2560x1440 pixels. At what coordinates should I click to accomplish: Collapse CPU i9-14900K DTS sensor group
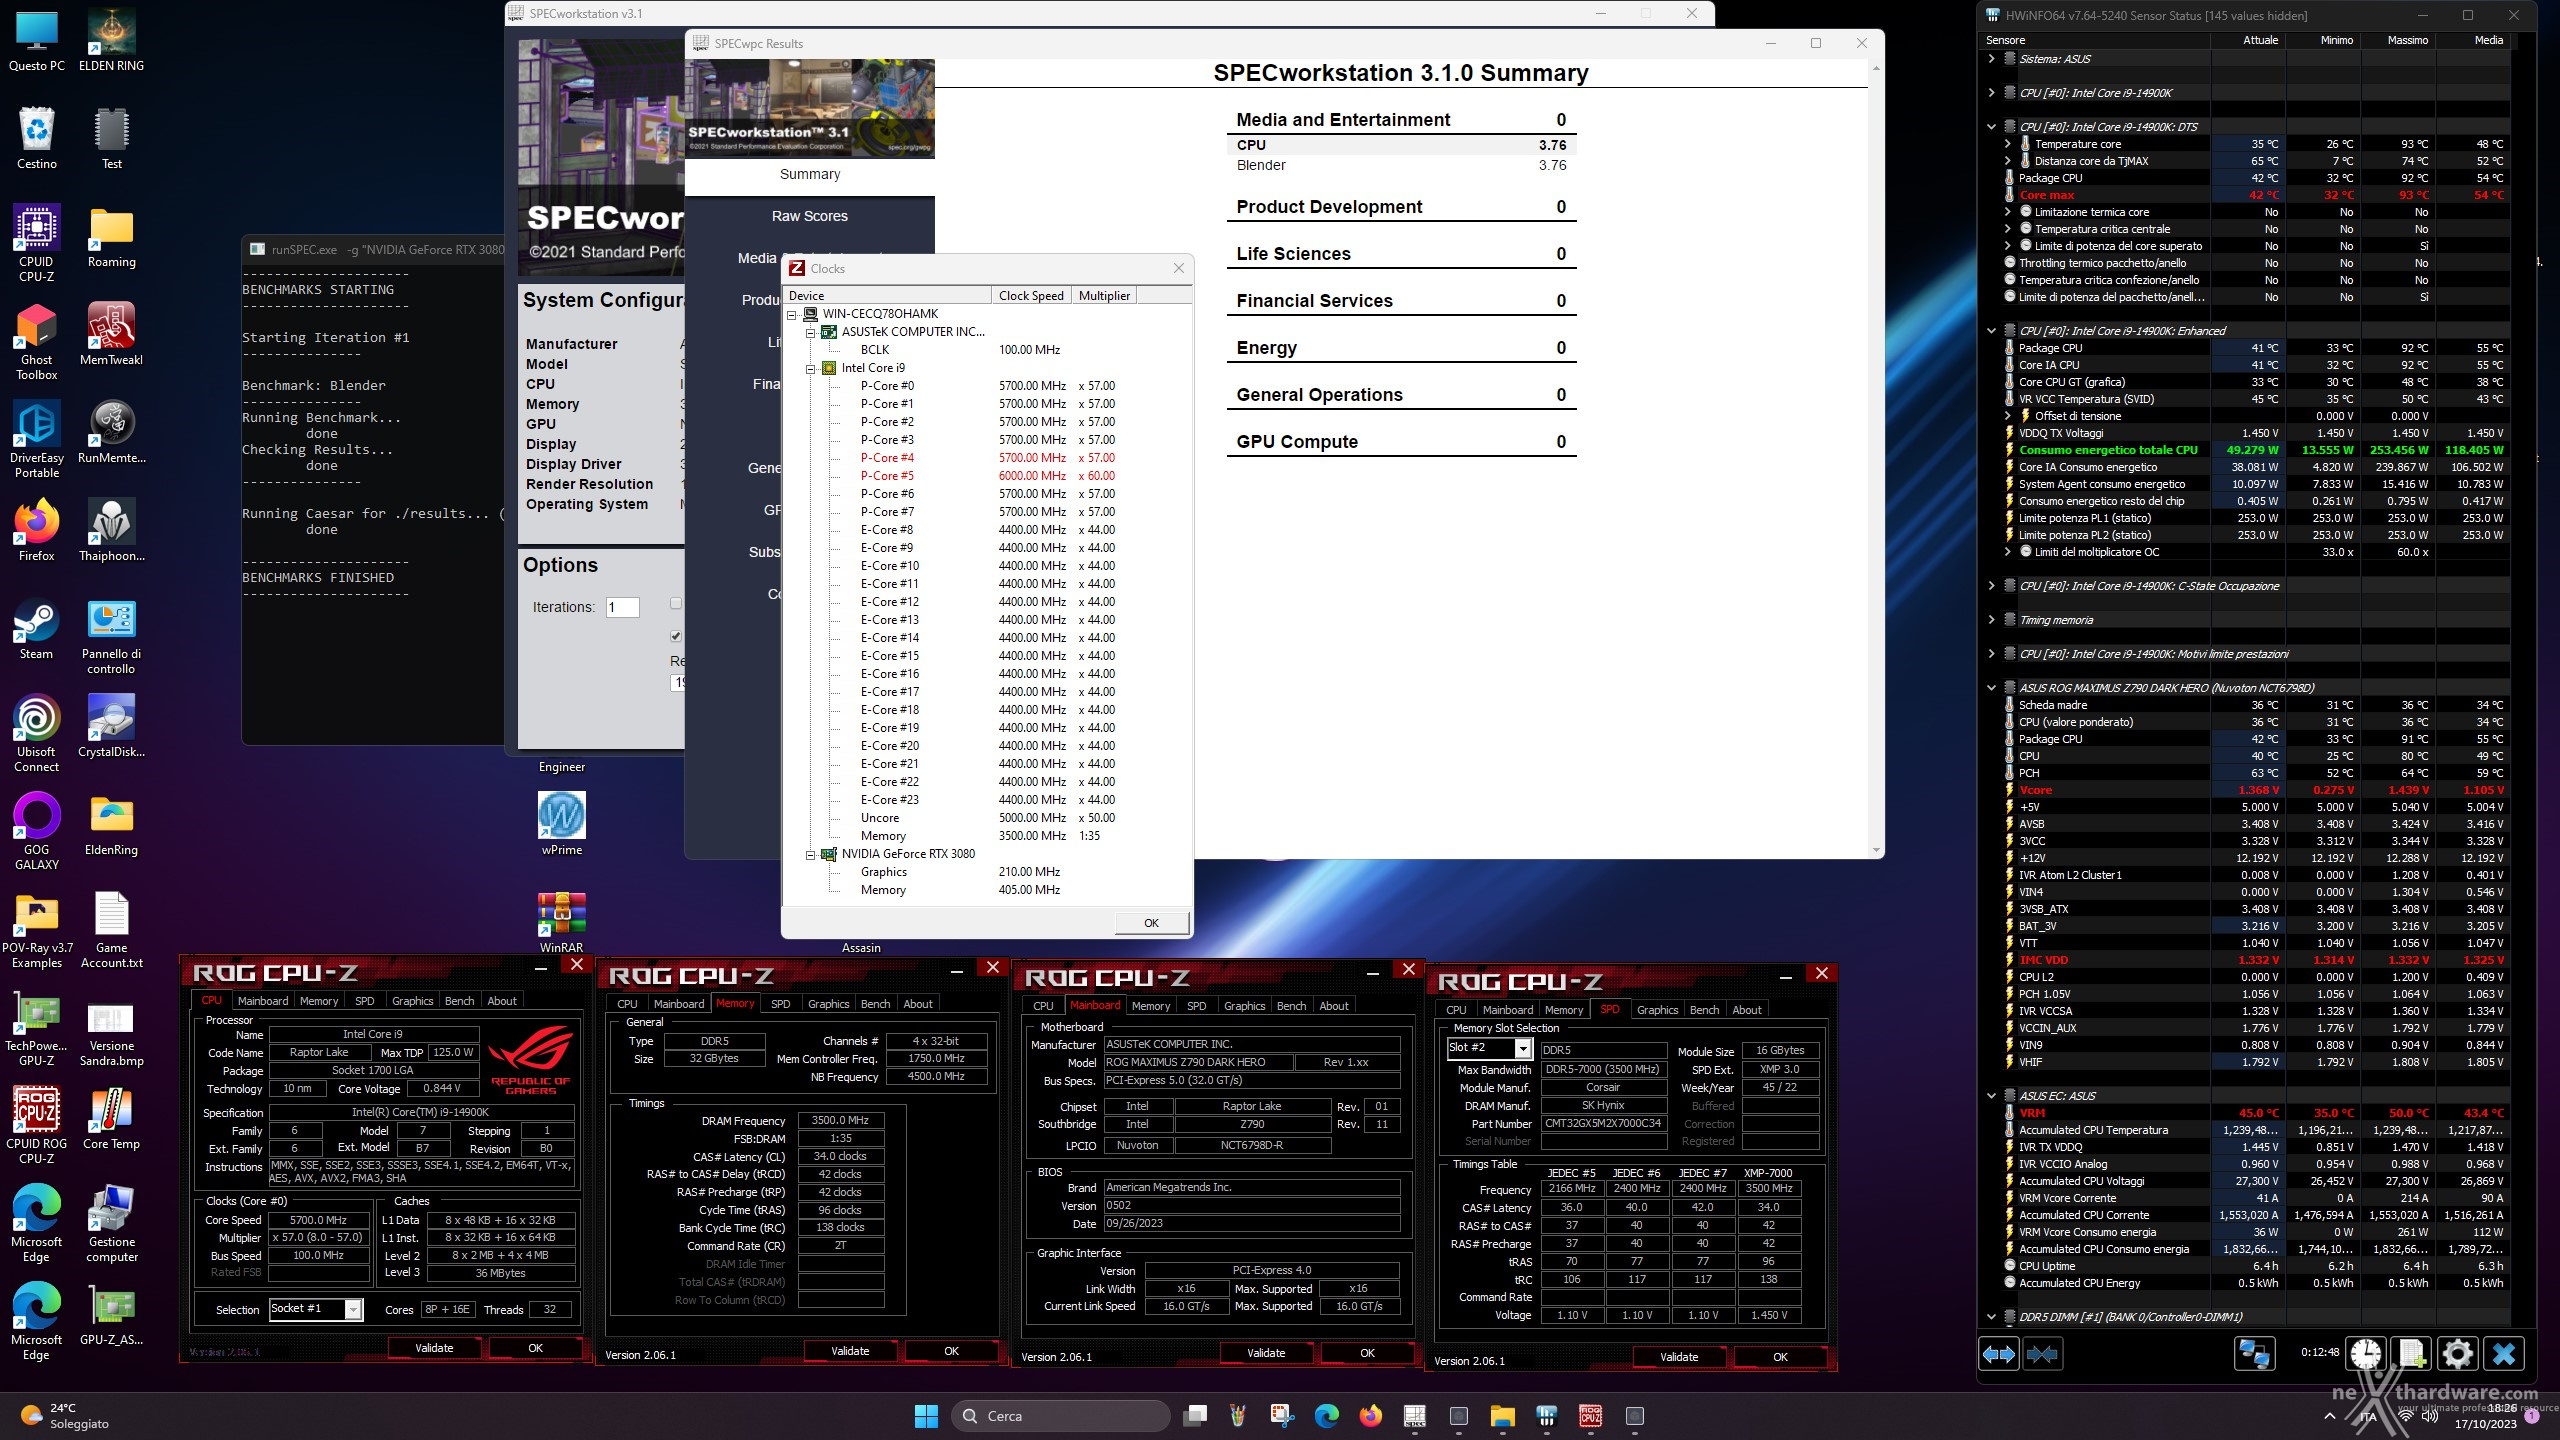click(x=1992, y=127)
